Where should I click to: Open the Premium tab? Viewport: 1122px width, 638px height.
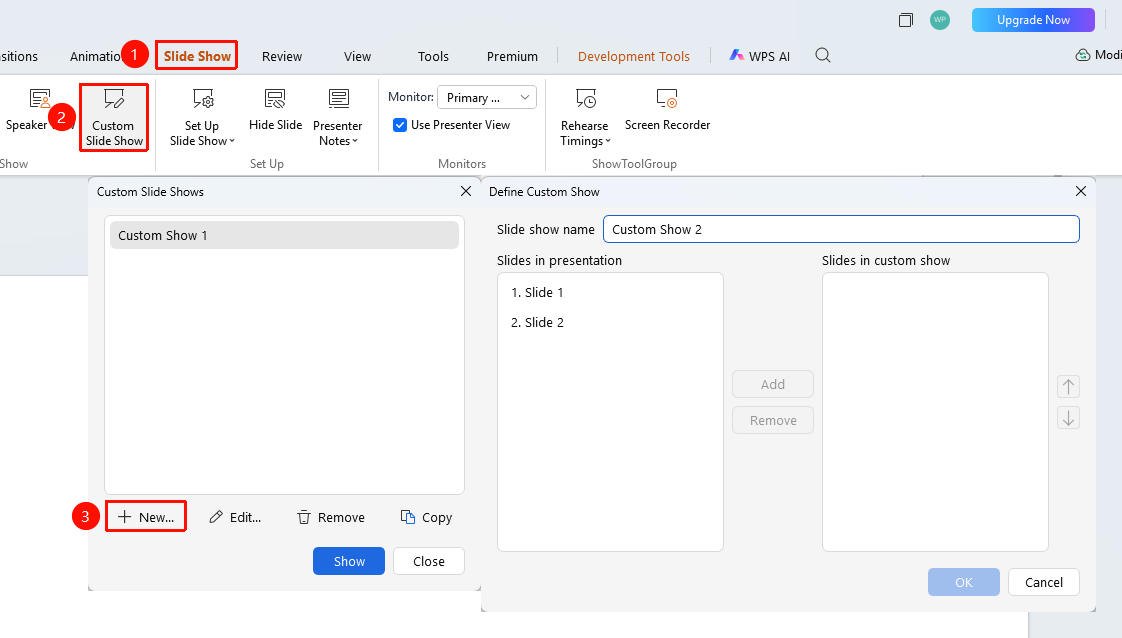512,57
